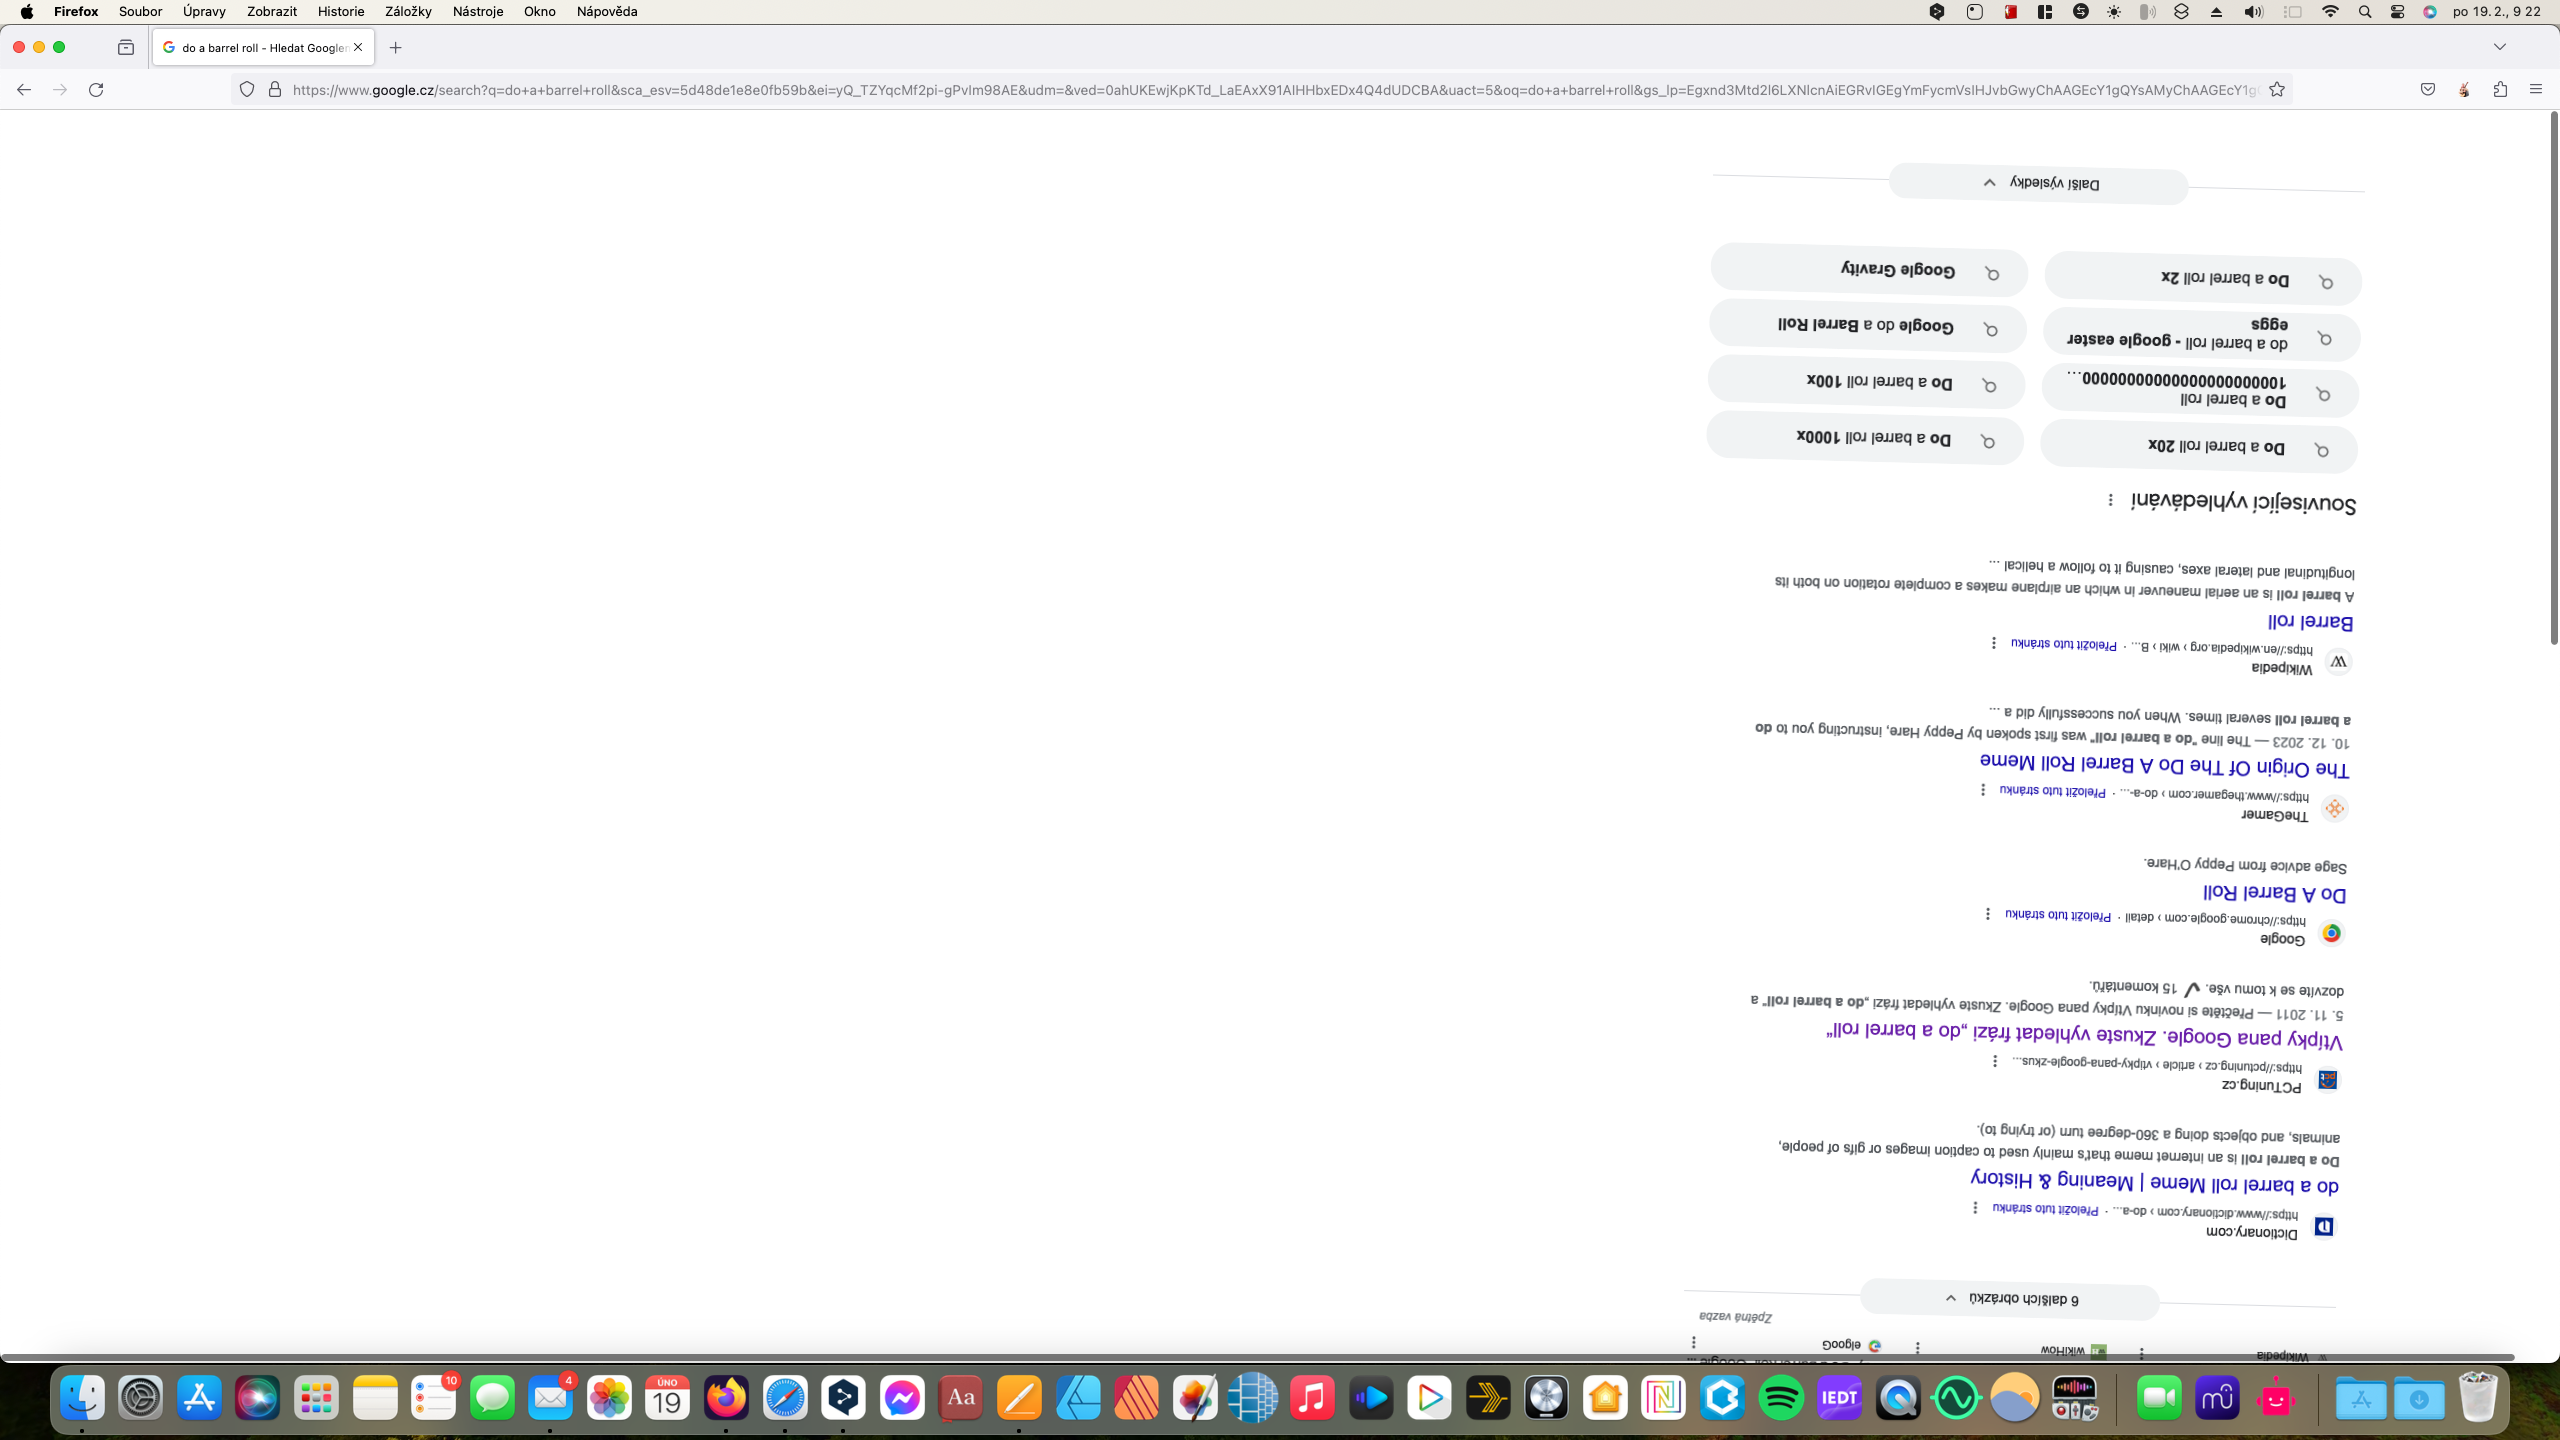
Task: Expand the '6 dalších obrázků' images section
Action: (x=2010, y=1299)
